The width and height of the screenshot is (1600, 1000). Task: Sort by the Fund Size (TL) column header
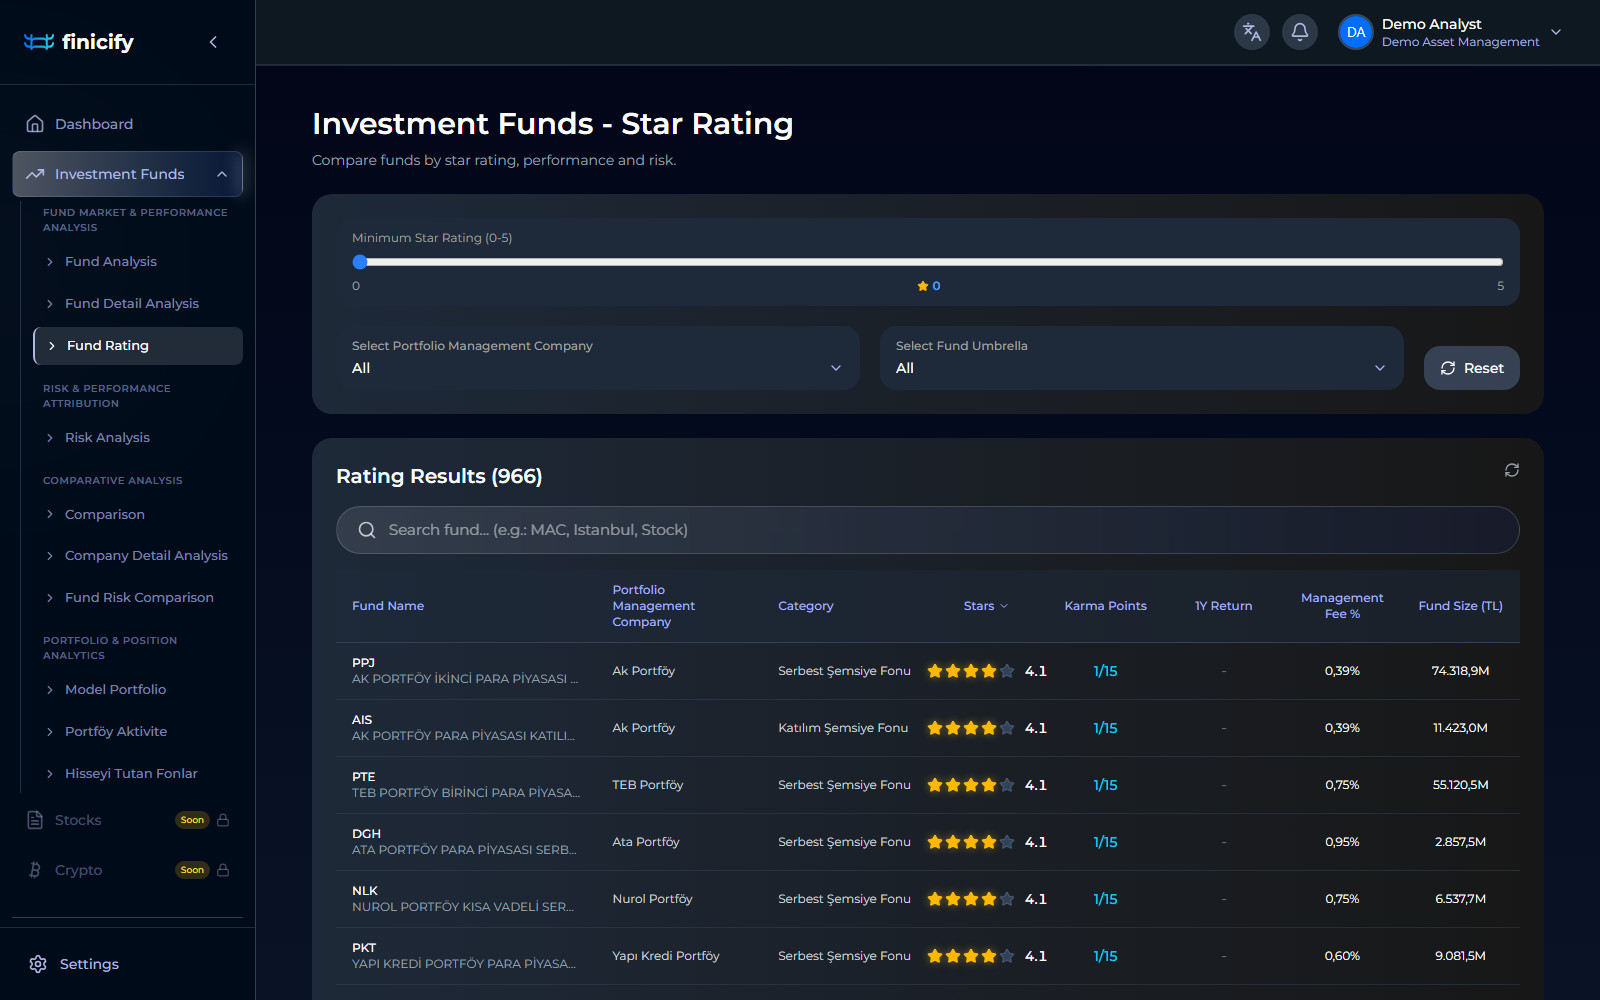(1460, 606)
